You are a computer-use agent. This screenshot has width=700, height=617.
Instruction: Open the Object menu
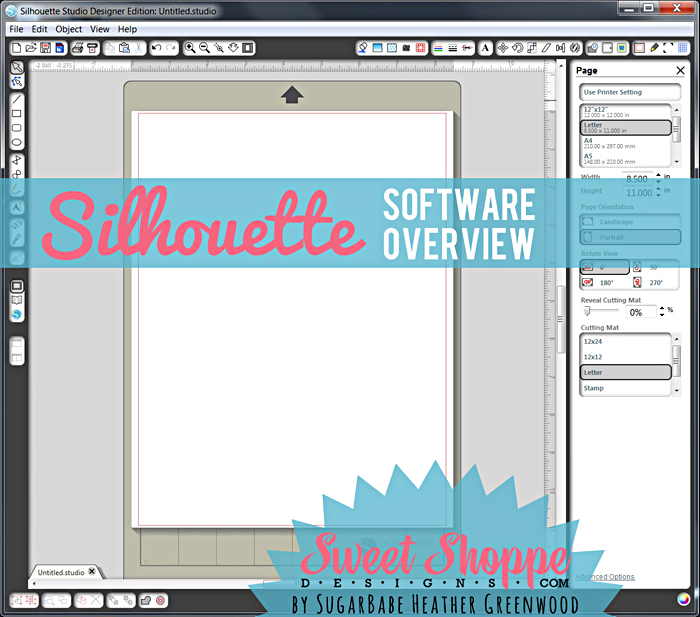69,29
